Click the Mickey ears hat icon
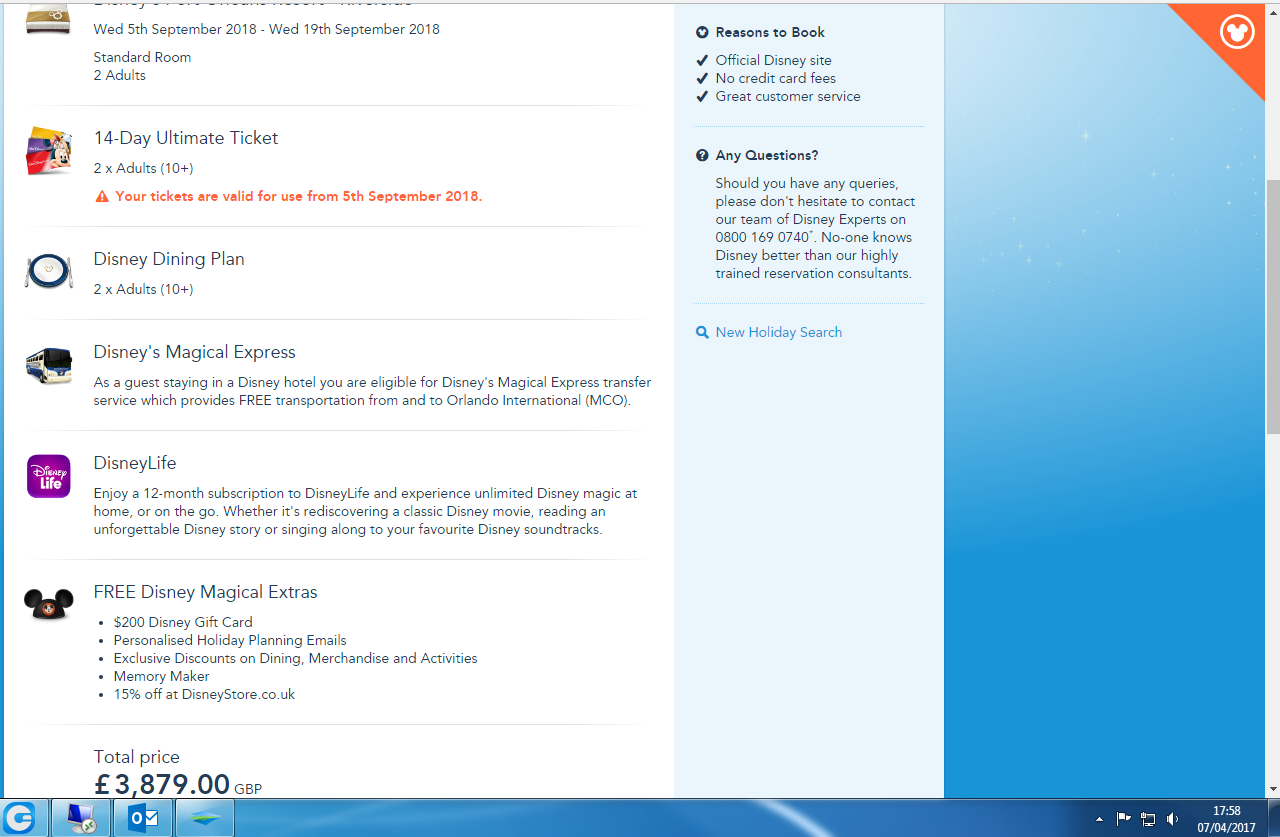Image resolution: width=1280 pixels, height=837 pixels. (48, 604)
